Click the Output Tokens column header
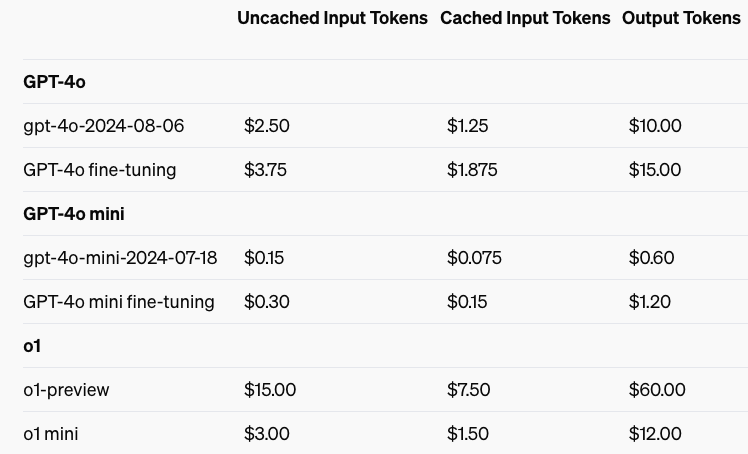 [x=681, y=18]
